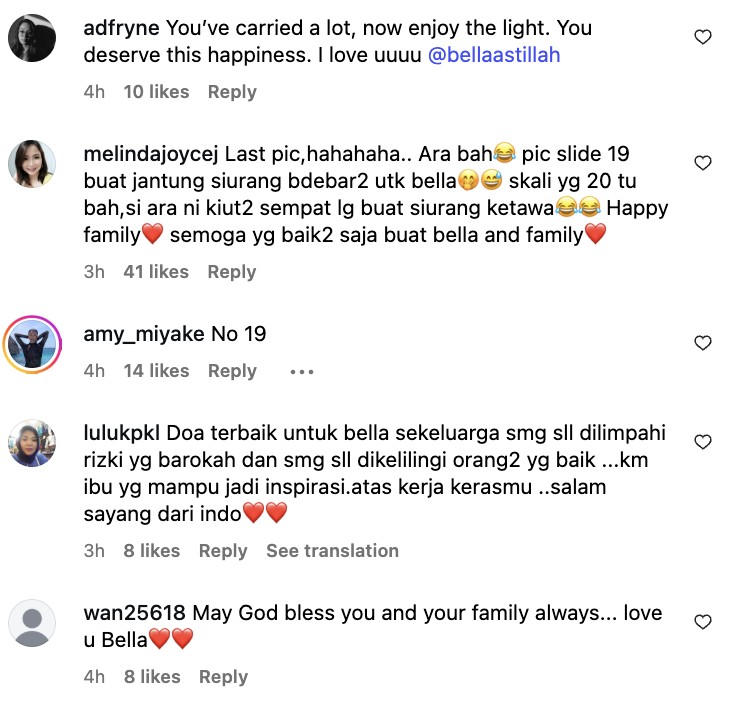View 10 likes on adfryne's comment
Screen dimensions: 730x726
pyautogui.click(x=156, y=92)
